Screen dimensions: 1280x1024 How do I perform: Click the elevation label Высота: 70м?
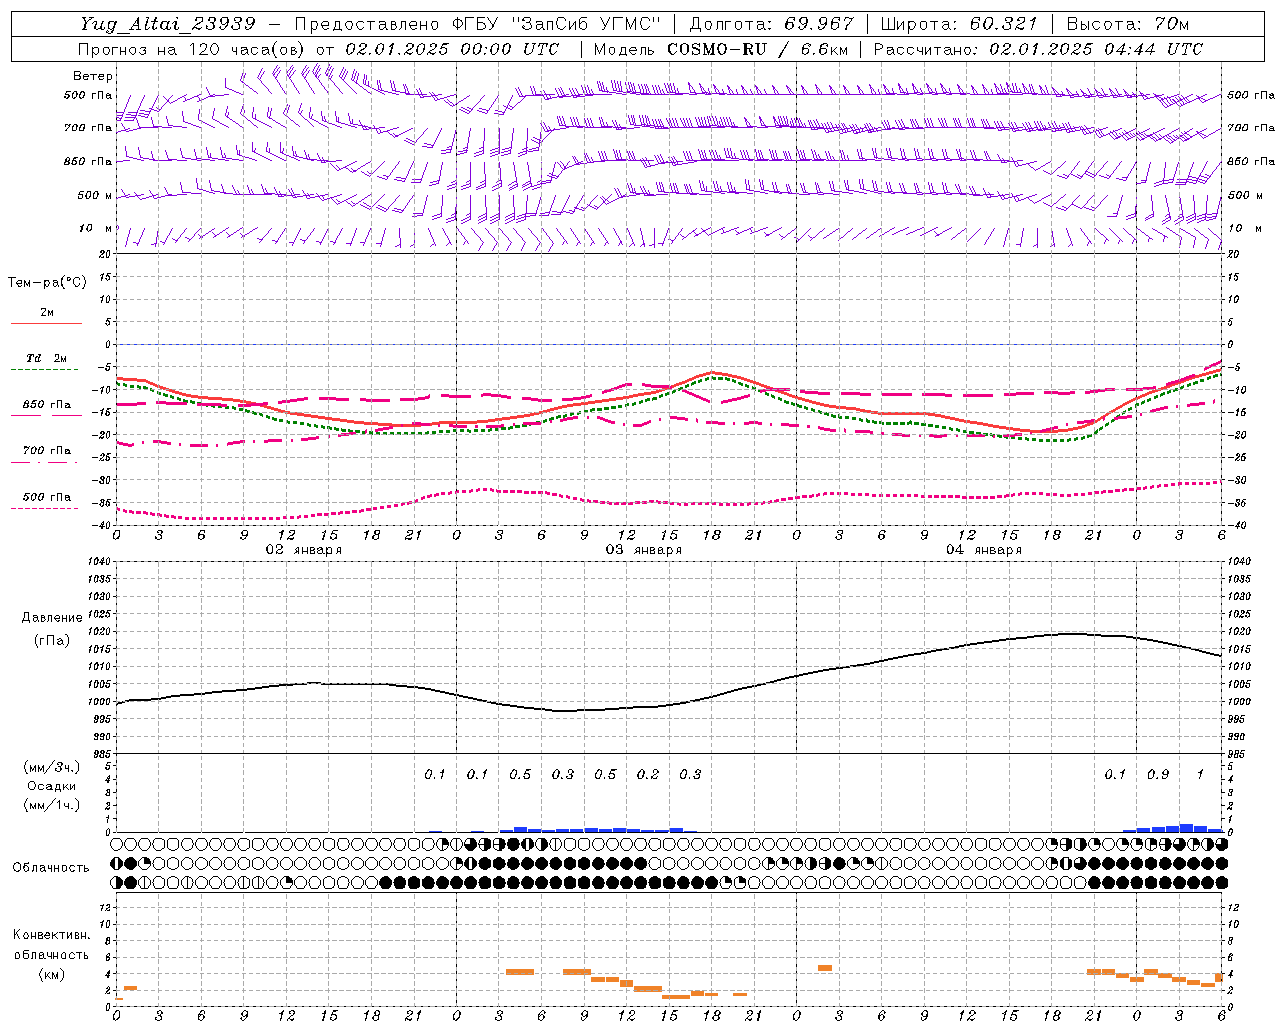(x=1128, y=24)
